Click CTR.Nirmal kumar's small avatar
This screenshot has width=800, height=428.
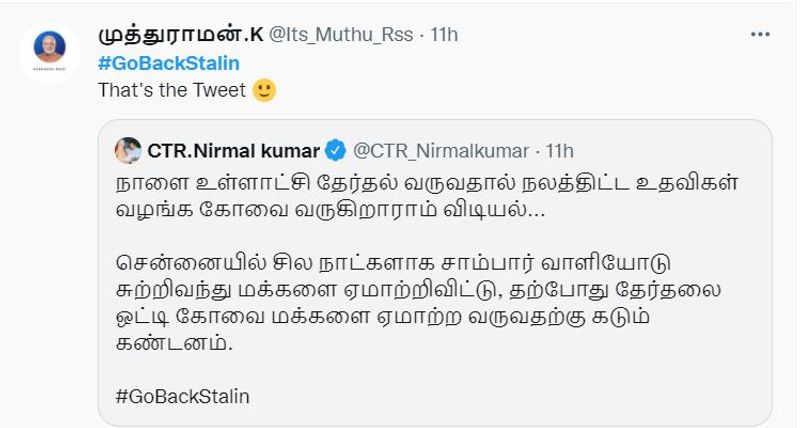(x=127, y=151)
